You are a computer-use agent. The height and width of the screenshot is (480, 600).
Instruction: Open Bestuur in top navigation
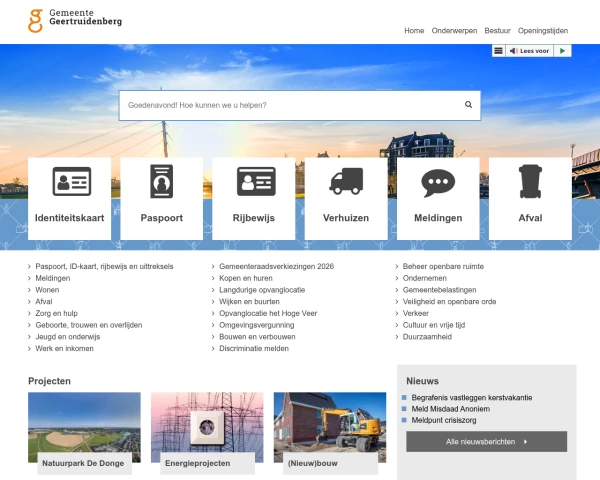pos(497,31)
